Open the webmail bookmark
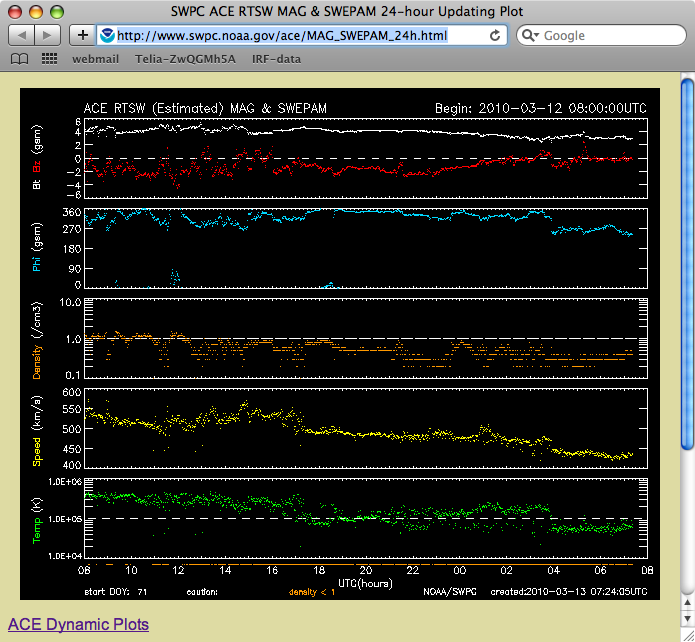 click(x=95, y=59)
